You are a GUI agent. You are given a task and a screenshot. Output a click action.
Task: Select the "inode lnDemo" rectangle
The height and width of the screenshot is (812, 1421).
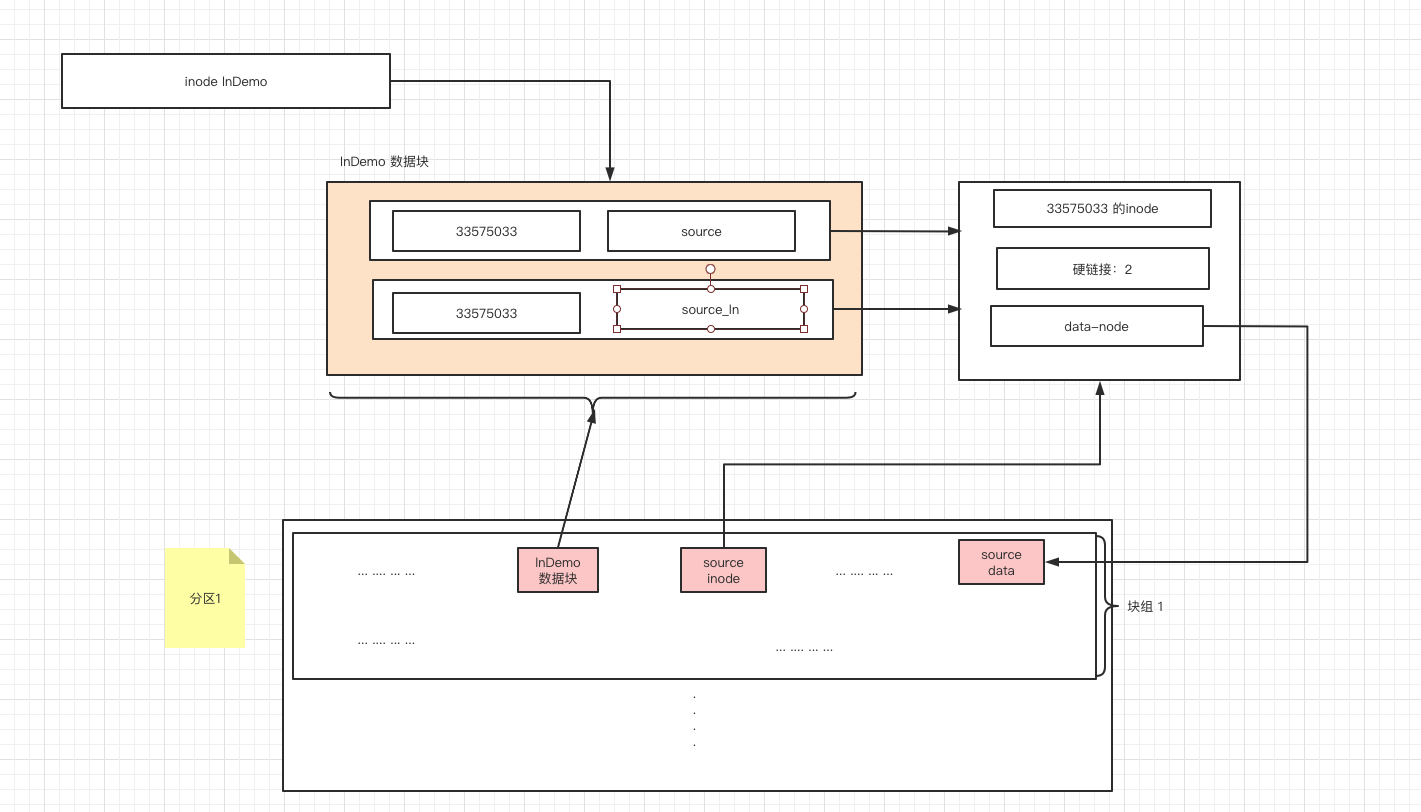click(x=226, y=81)
